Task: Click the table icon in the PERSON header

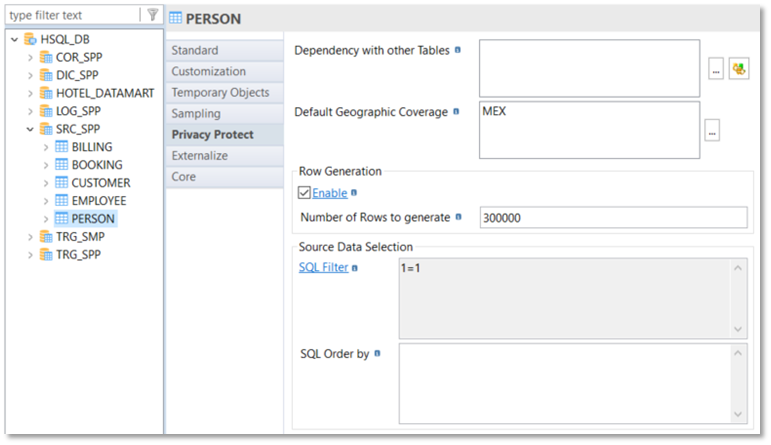Action: click(x=176, y=18)
